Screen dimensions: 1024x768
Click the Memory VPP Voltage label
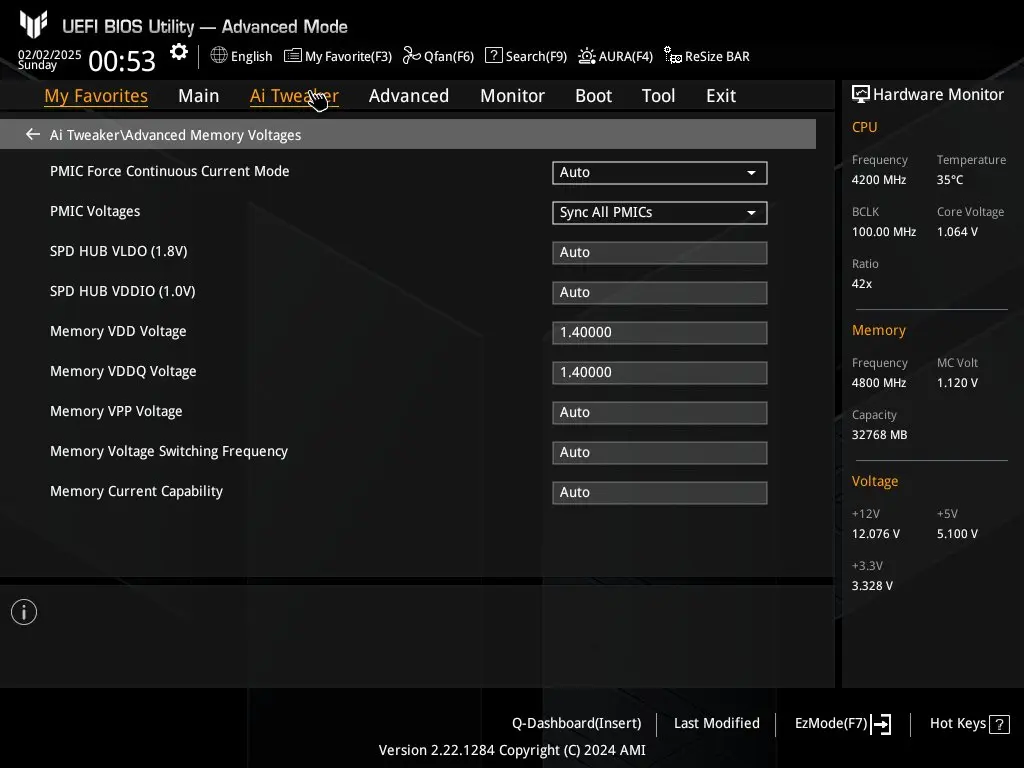click(116, 411)
